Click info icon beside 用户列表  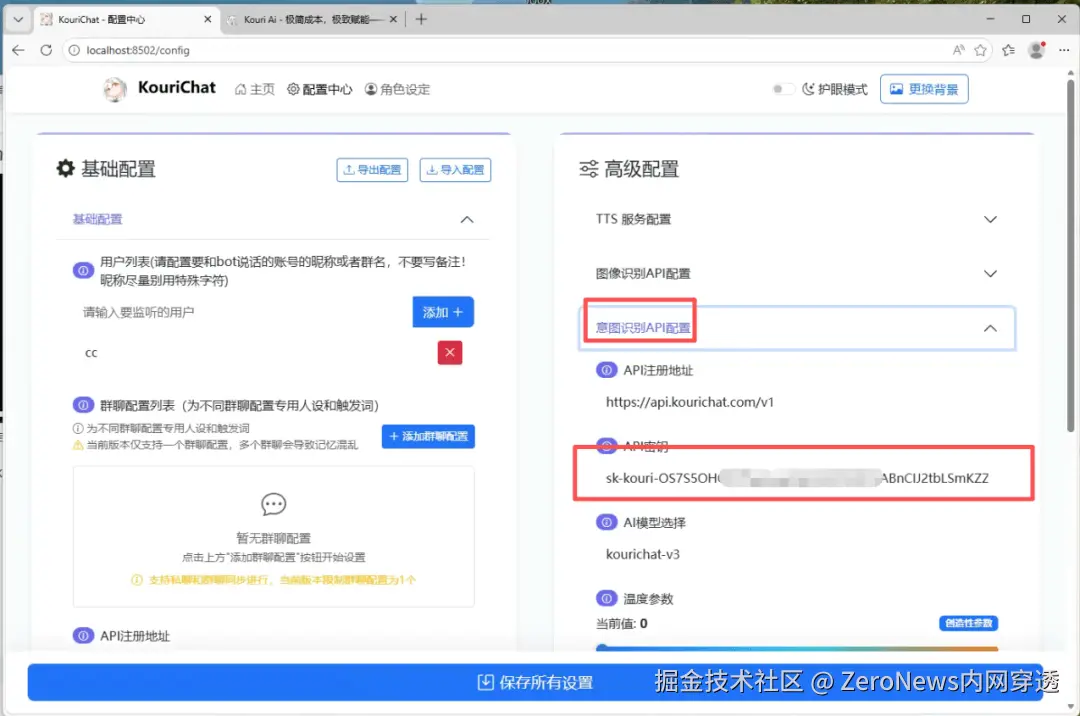pos(83,271)
